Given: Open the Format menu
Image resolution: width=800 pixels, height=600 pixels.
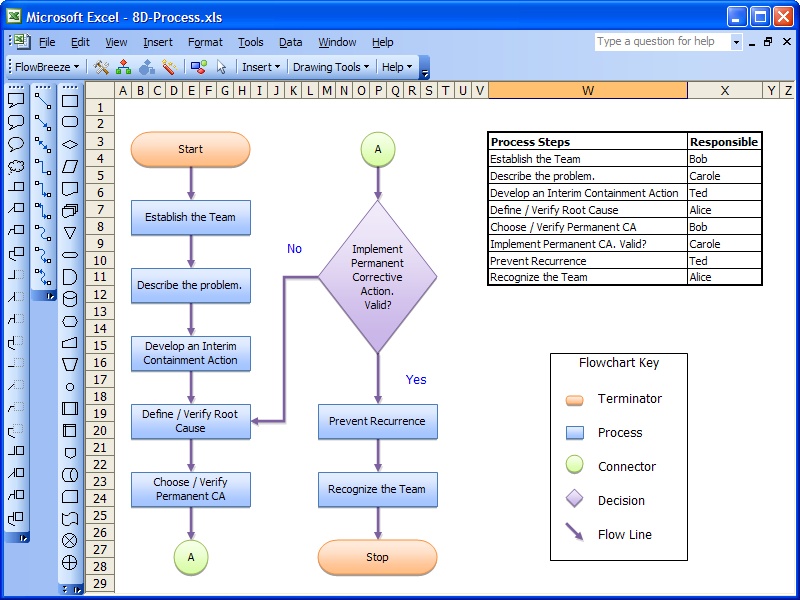Looking at the screenshot, I should pos(205,42).
